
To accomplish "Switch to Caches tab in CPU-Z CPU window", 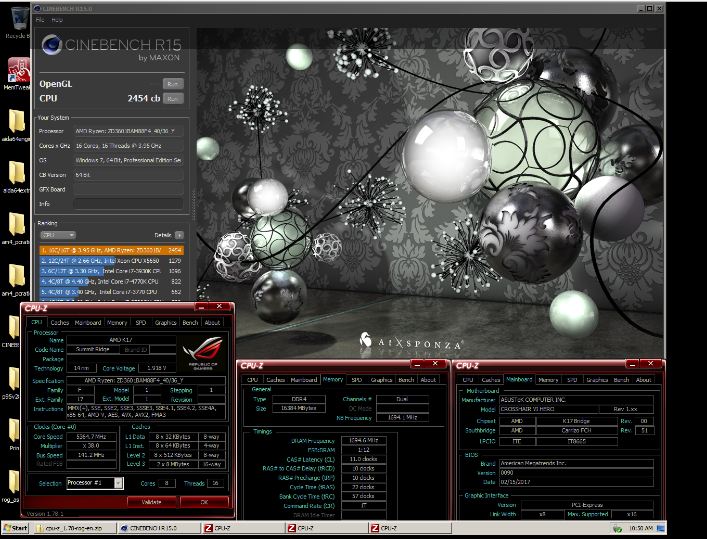I will click(60, 322).
